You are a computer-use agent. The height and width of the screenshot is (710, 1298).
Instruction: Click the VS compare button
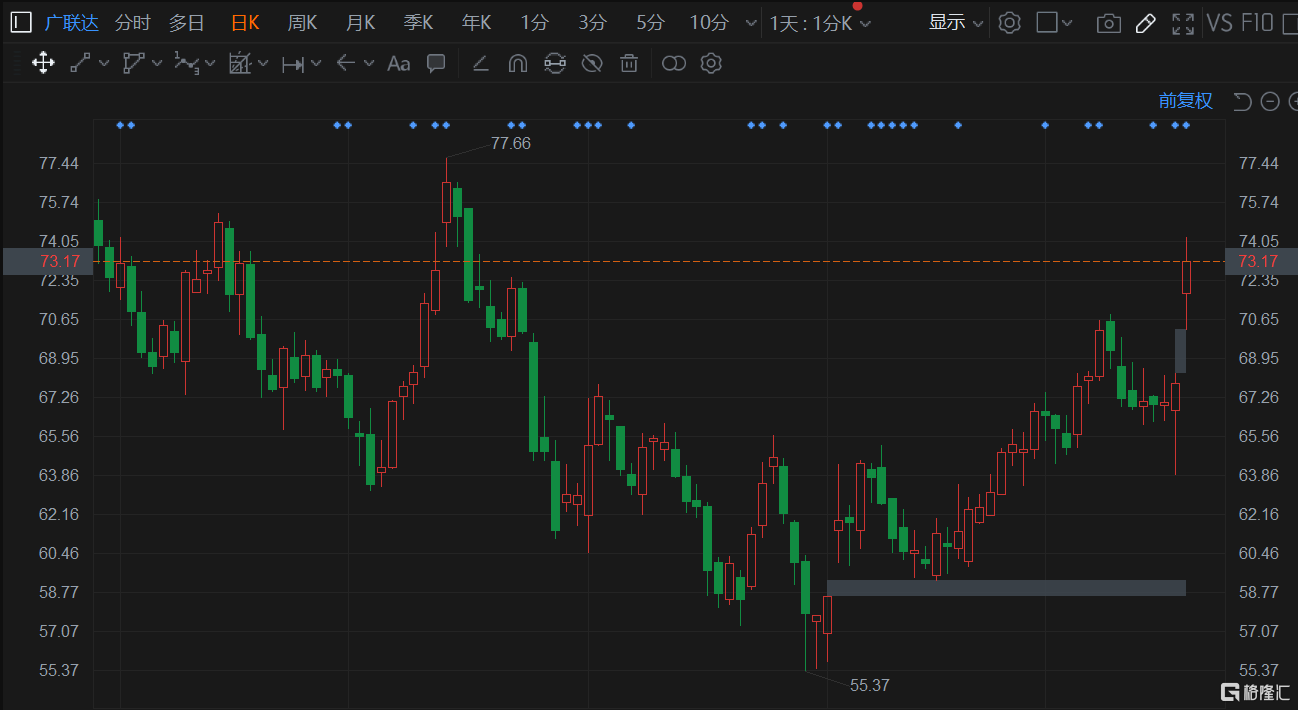pos(1220,22)
